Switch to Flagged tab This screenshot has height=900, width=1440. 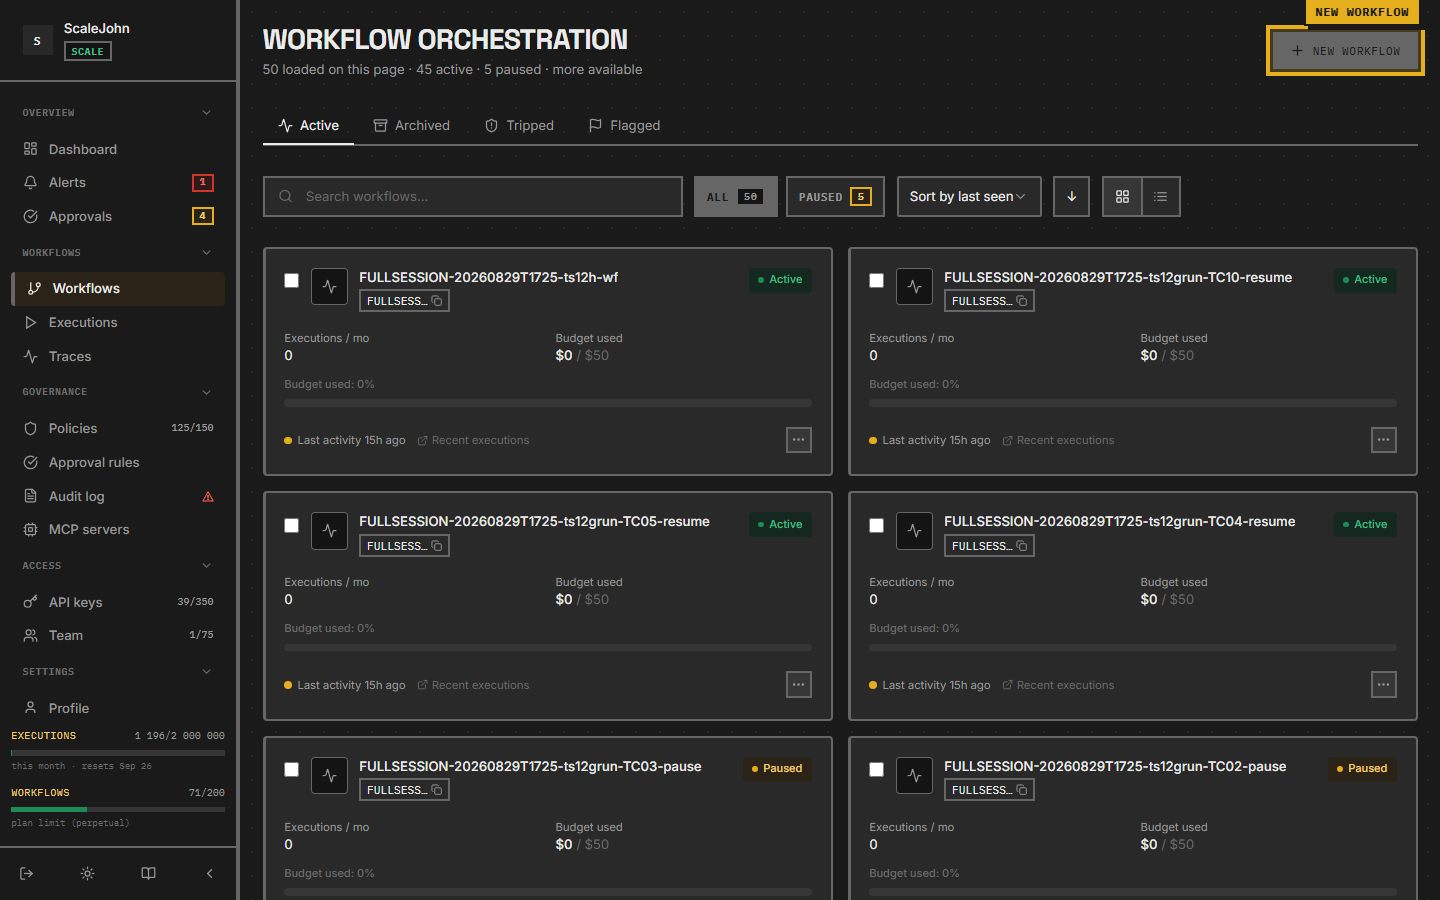[624, 125]
